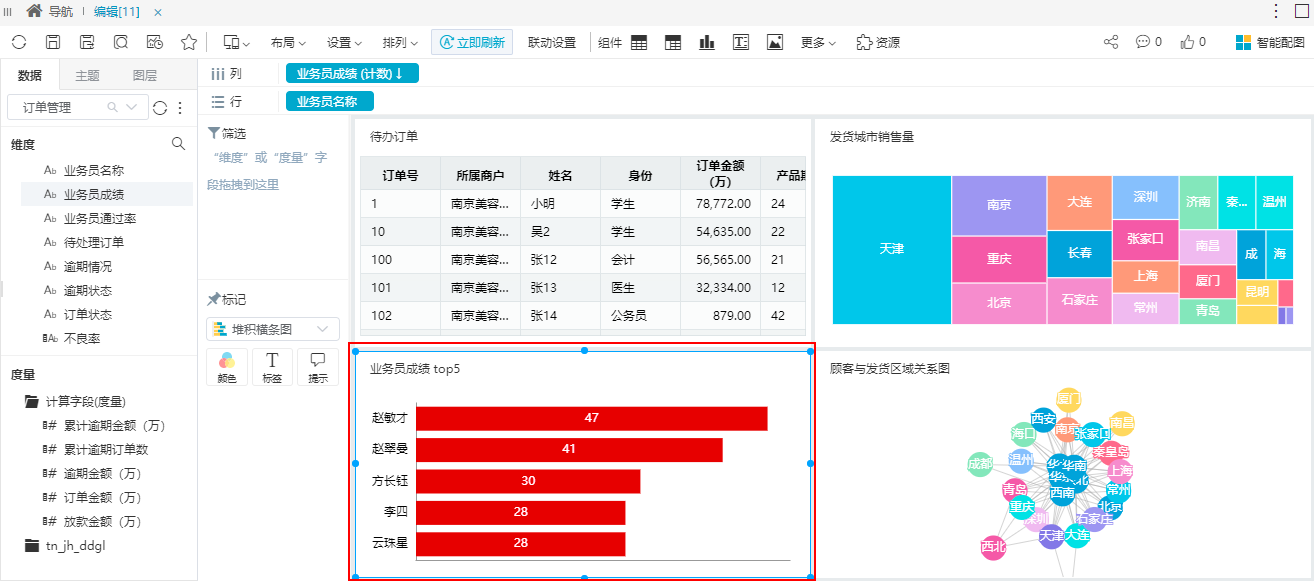Click the preview icon in the toolbar
This screenshot has width=1314, height=581.
[x=121, y=42]
